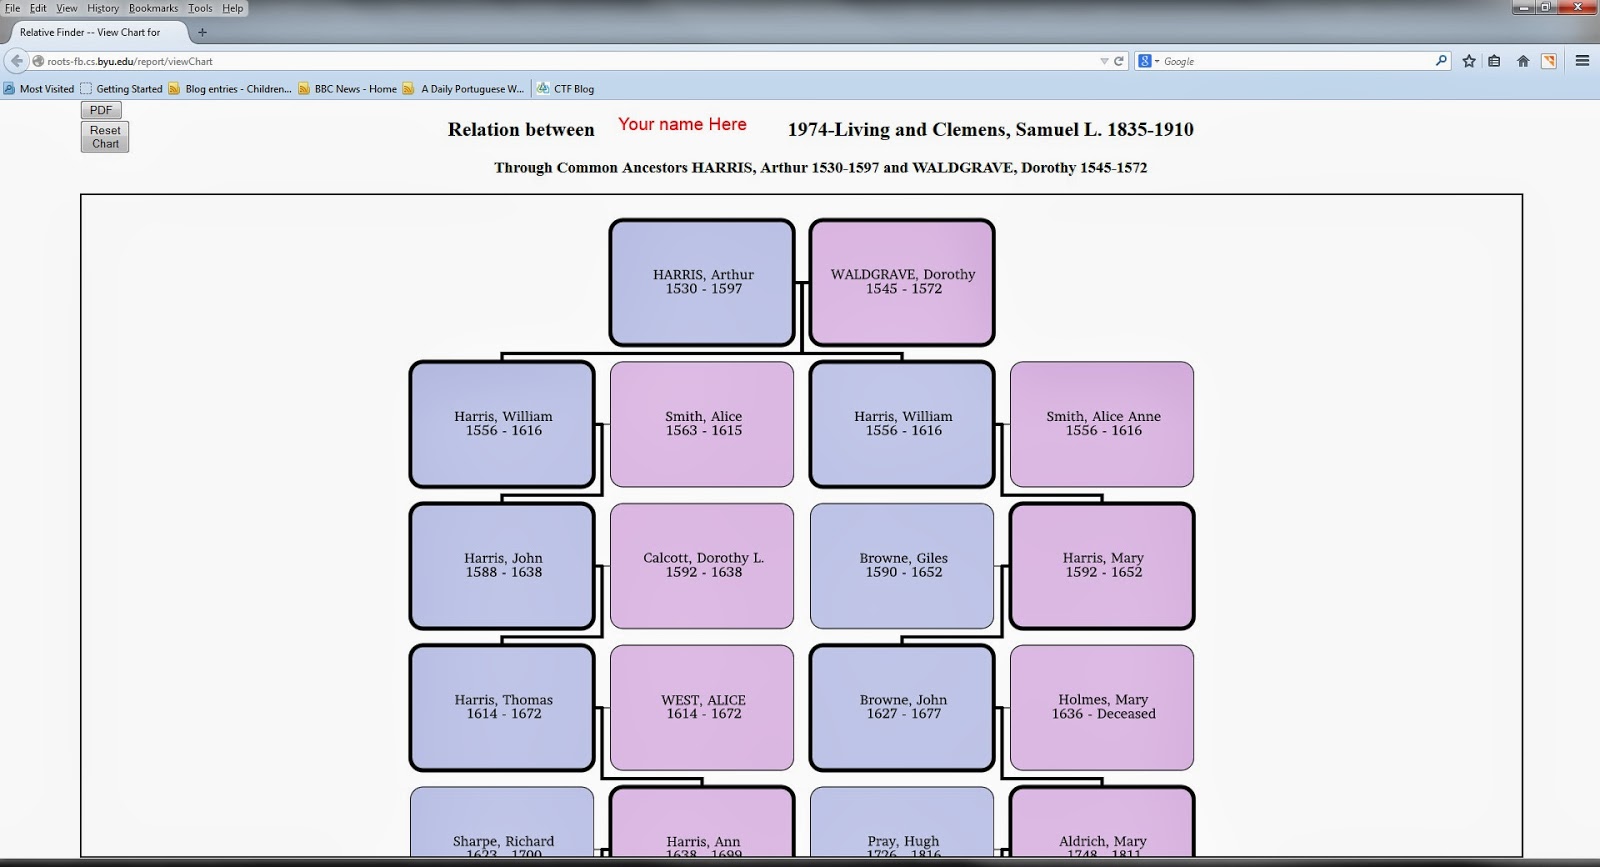Select the Smith, Alice Anne 1556 - 1616 box
The height and width of the screenshot is (867, 1600).
click(1102, 424)
